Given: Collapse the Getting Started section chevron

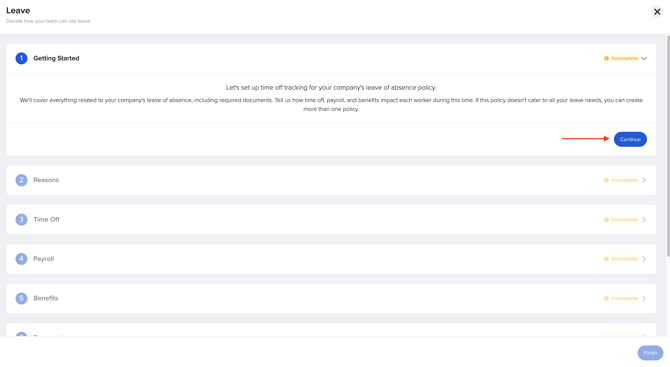Looking at the screenshot, I should tap(644, 58).
